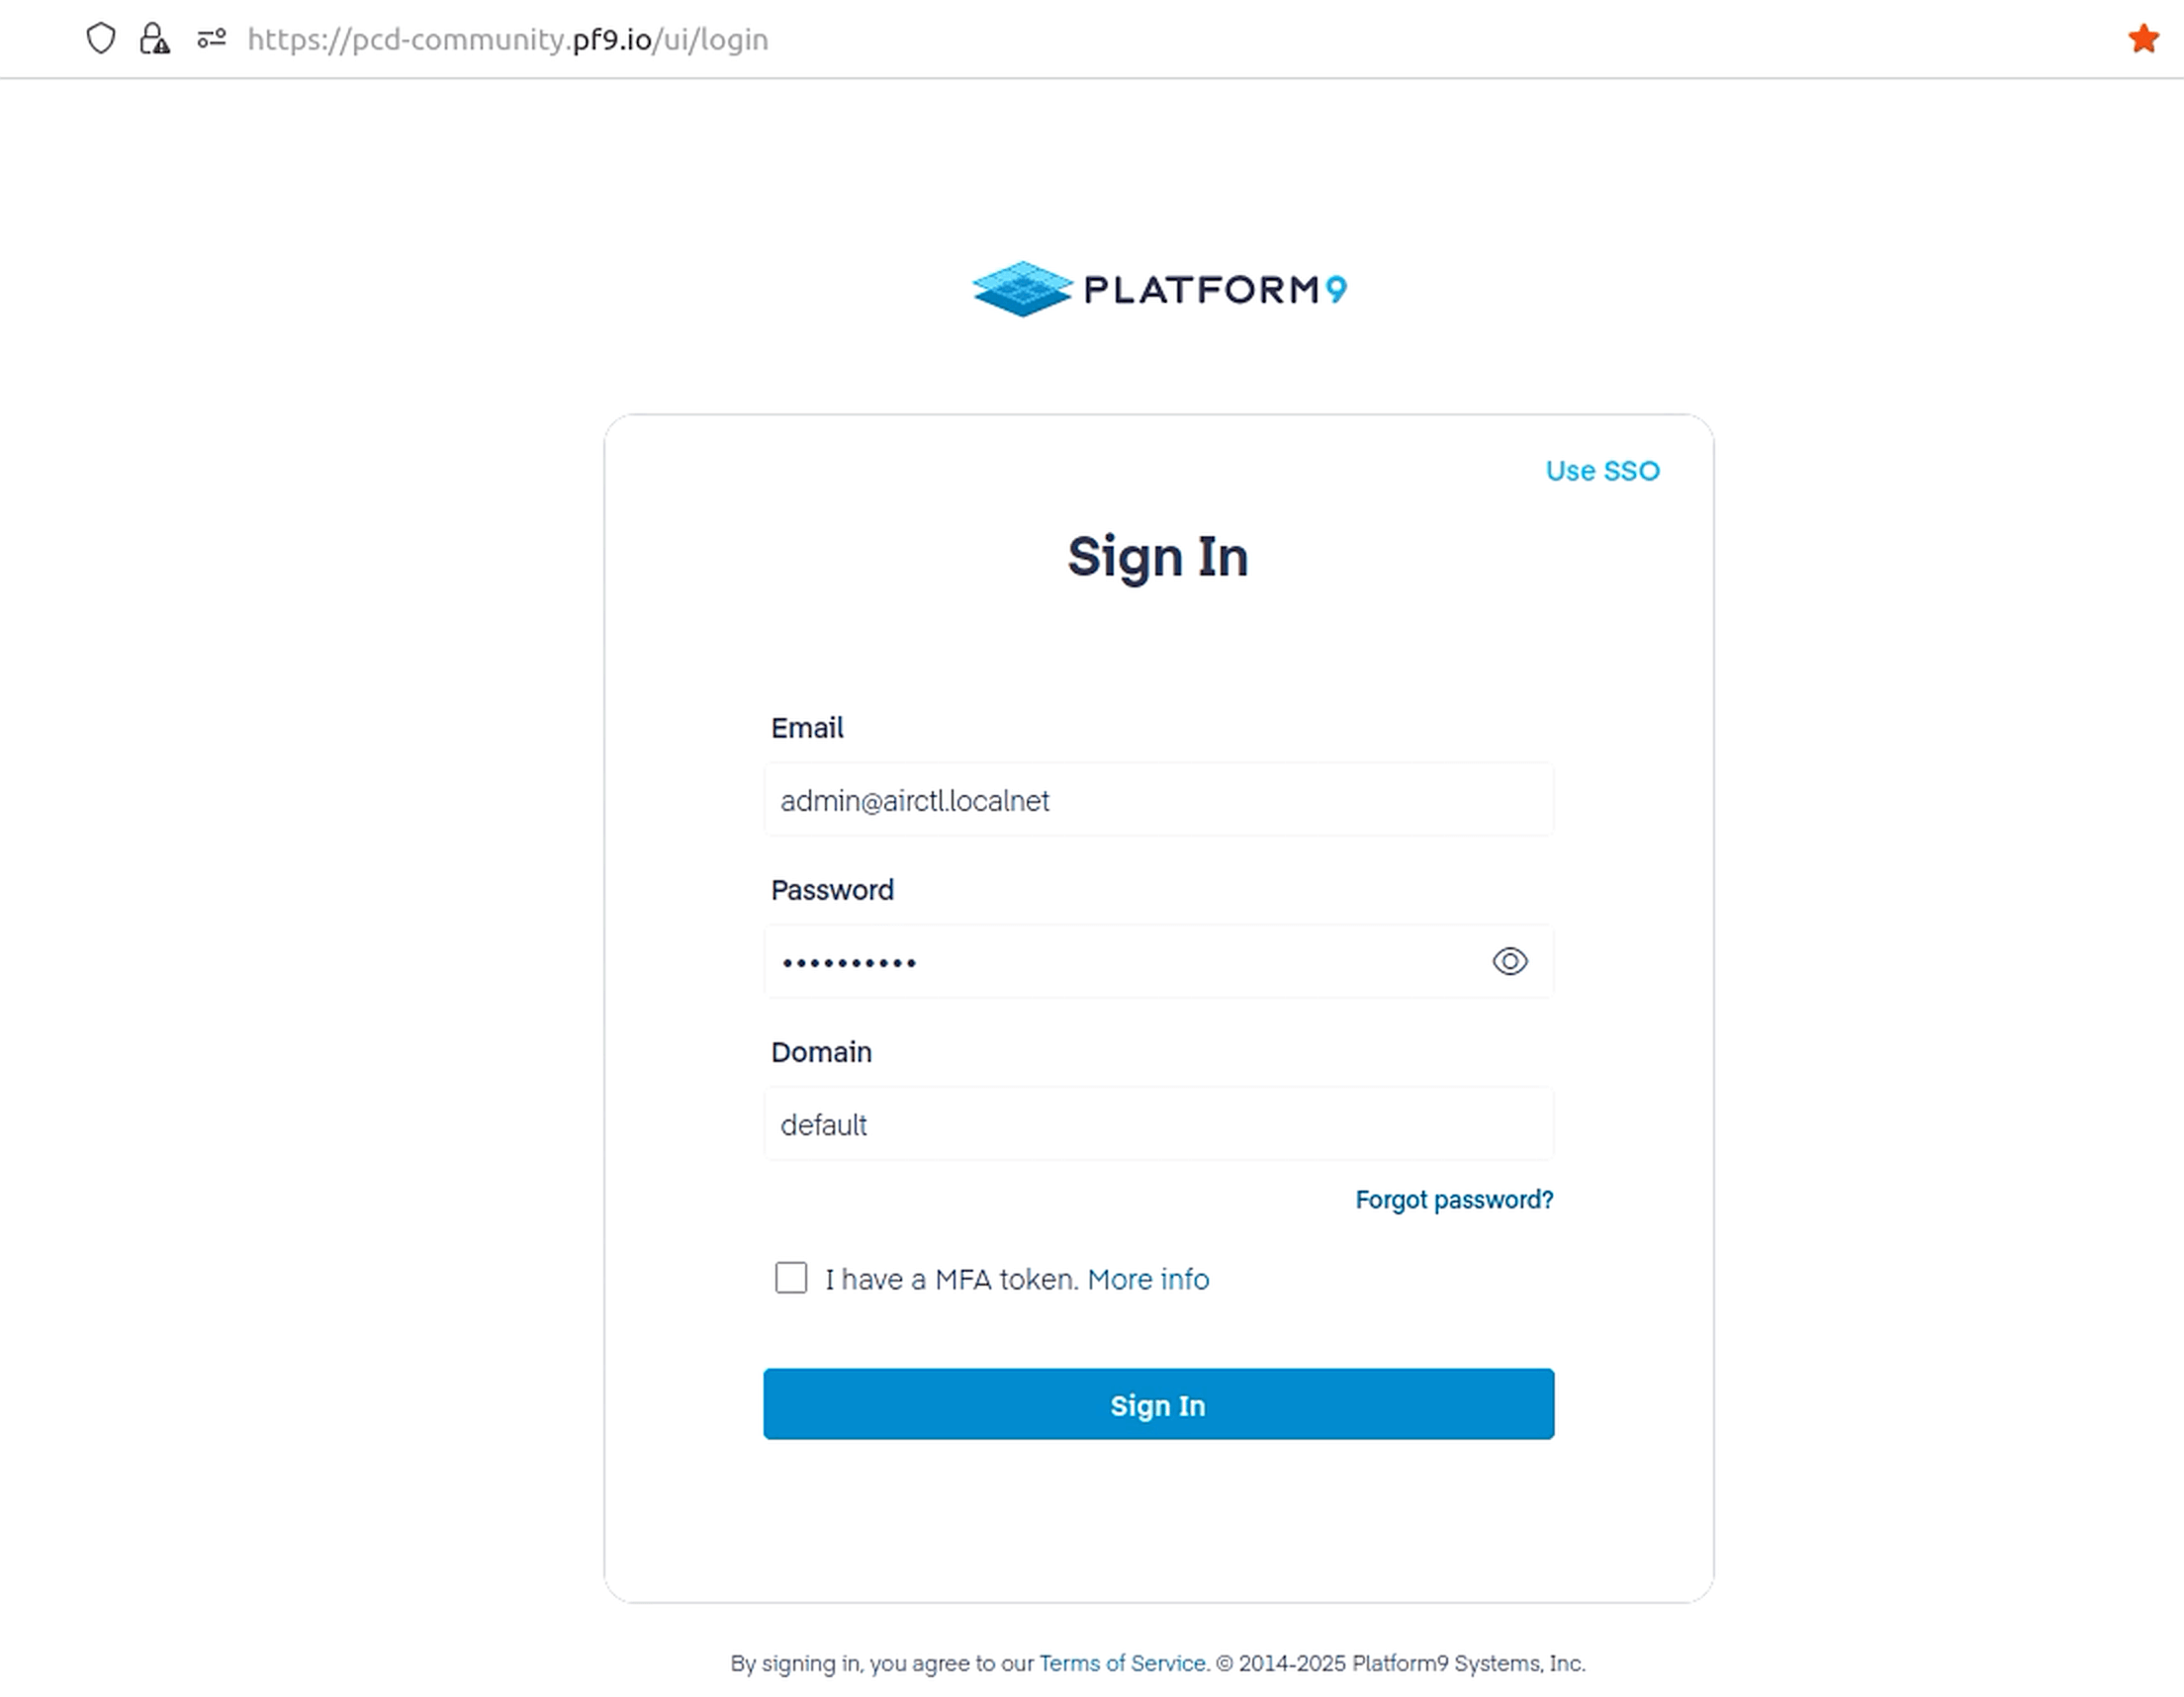Click the tracking protection shield icon
2184x1697 pixels.
tap(101, 39)
